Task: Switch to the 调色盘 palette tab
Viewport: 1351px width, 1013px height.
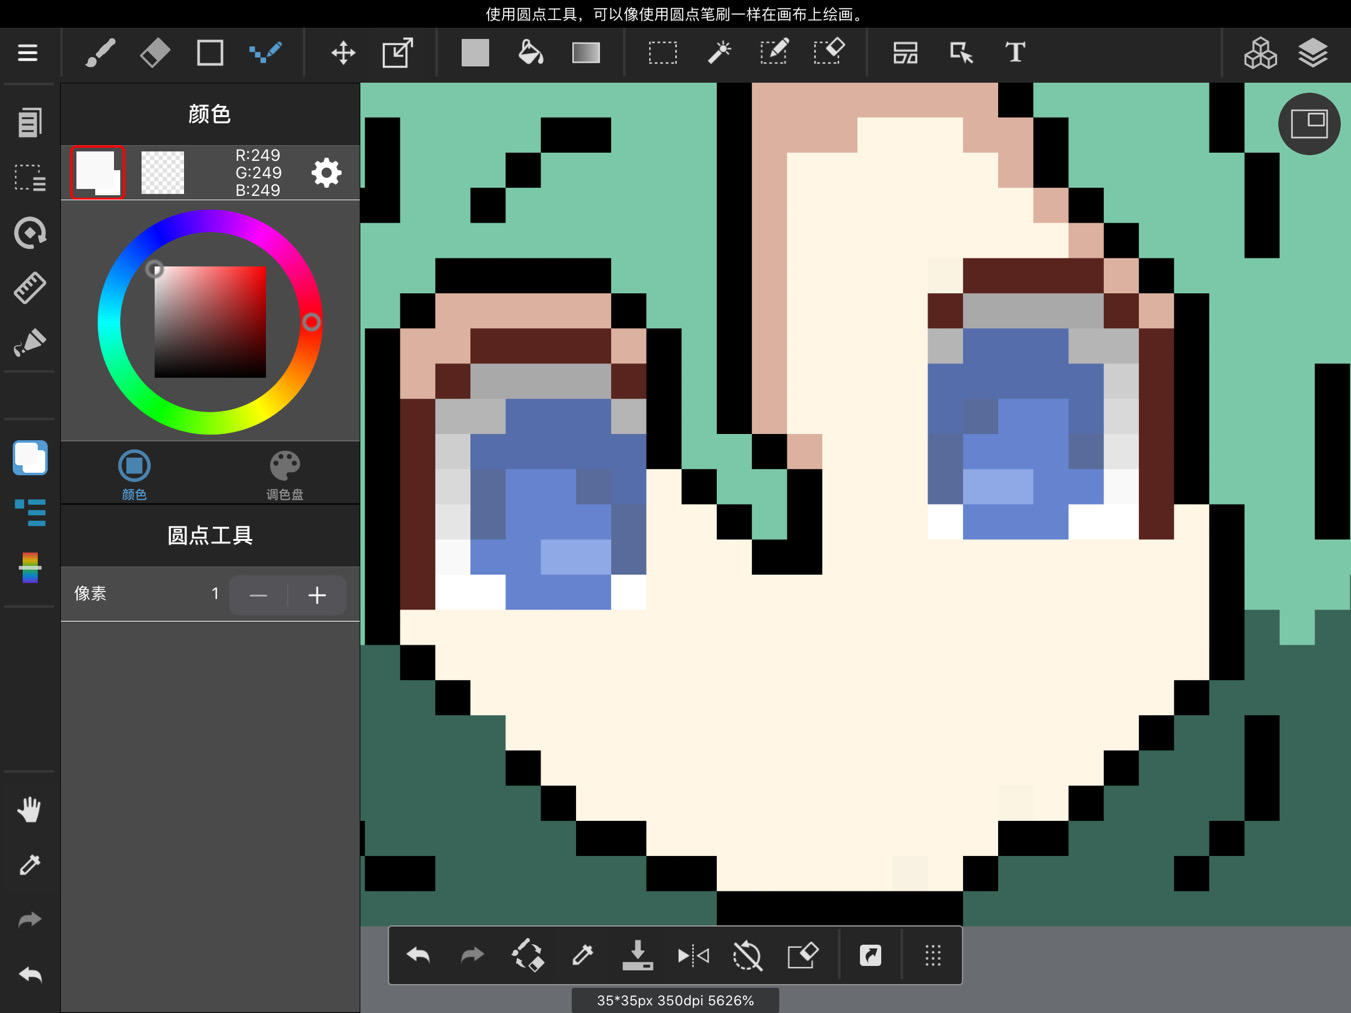Action: pos(285,474)
